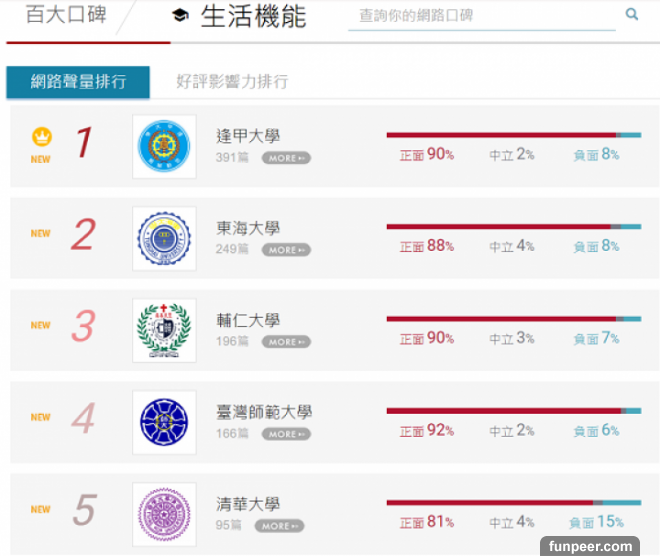Switch to 網路聲量排行 tab
Image resolution: width=660 pixels, height=556 pixels.
point(78,82)
